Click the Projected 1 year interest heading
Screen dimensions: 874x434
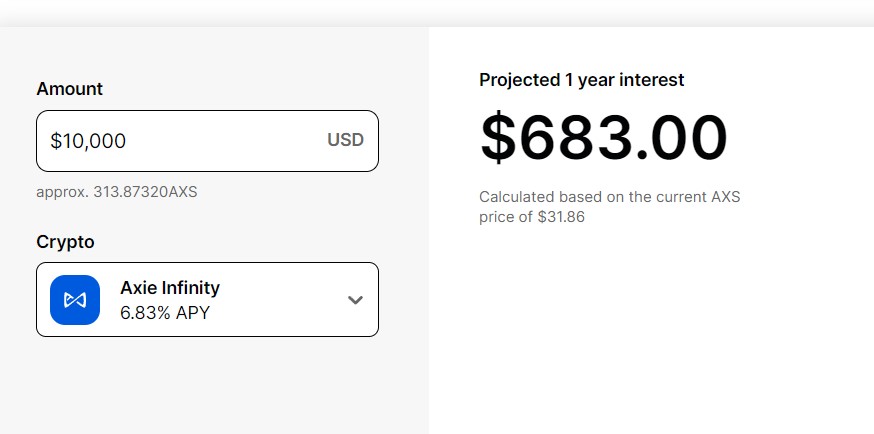pyautogui.click(x=581, y=80)
